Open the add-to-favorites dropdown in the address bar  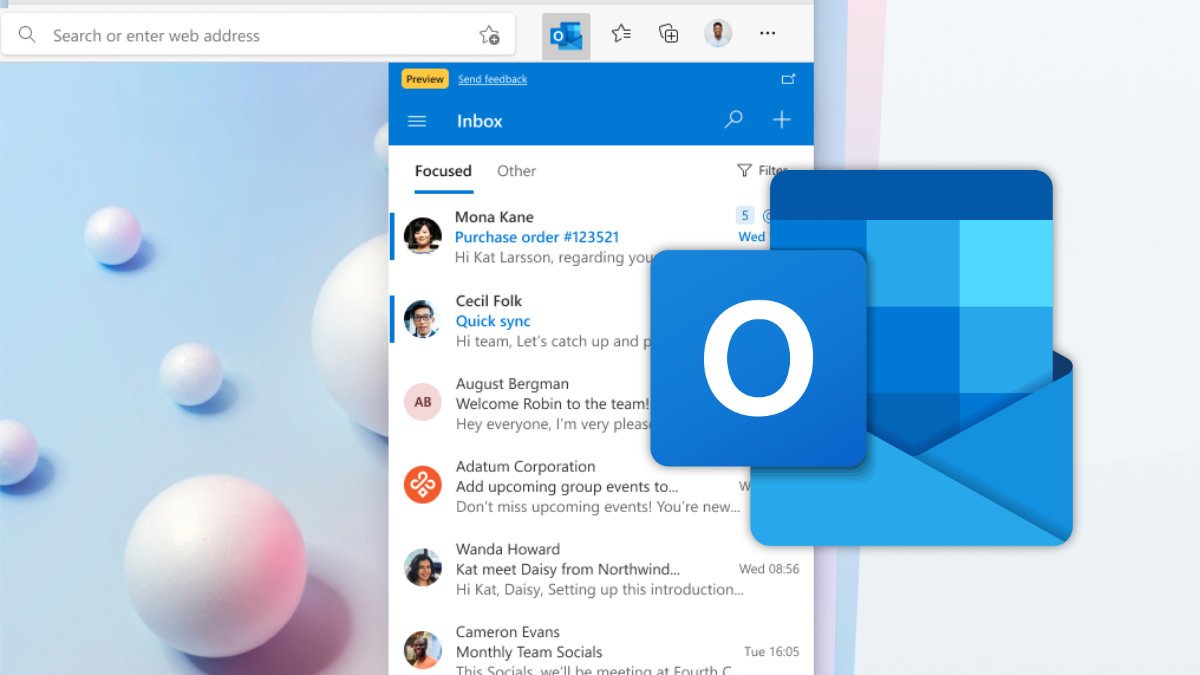pyautogui.click(x=490, y=35)
